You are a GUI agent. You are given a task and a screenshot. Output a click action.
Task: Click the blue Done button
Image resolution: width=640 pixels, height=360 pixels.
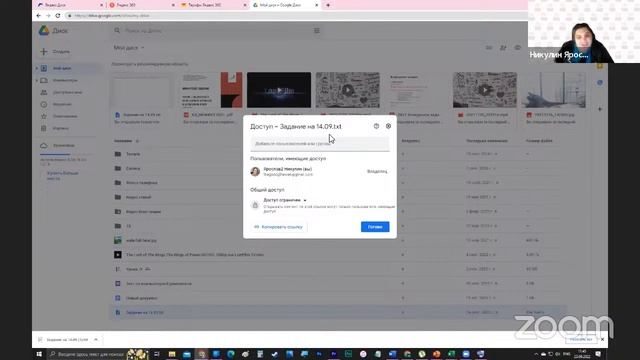pyautogui.click(x=375, y=227)
